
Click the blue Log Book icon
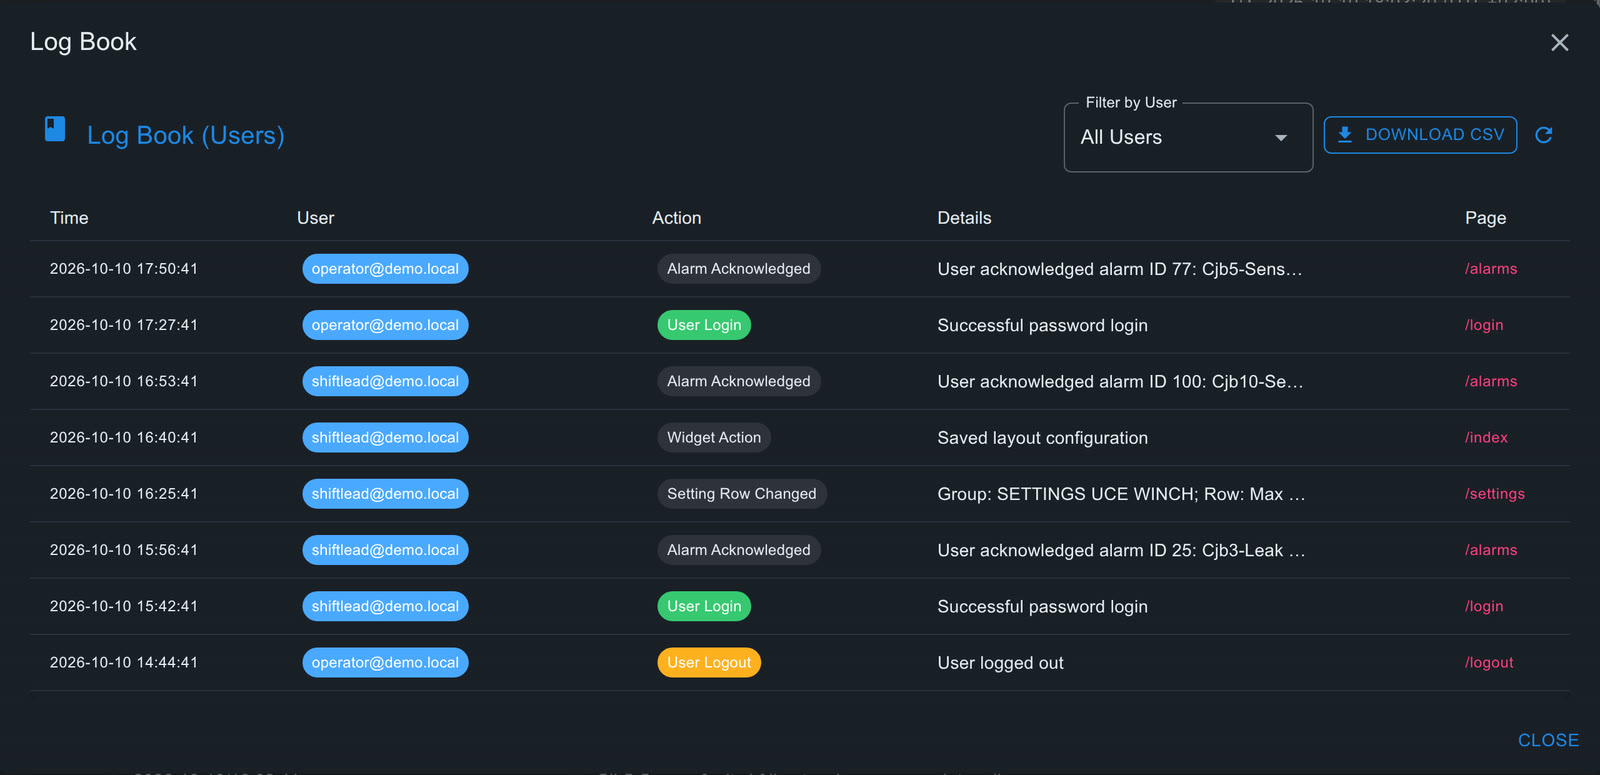coord(55,129)
